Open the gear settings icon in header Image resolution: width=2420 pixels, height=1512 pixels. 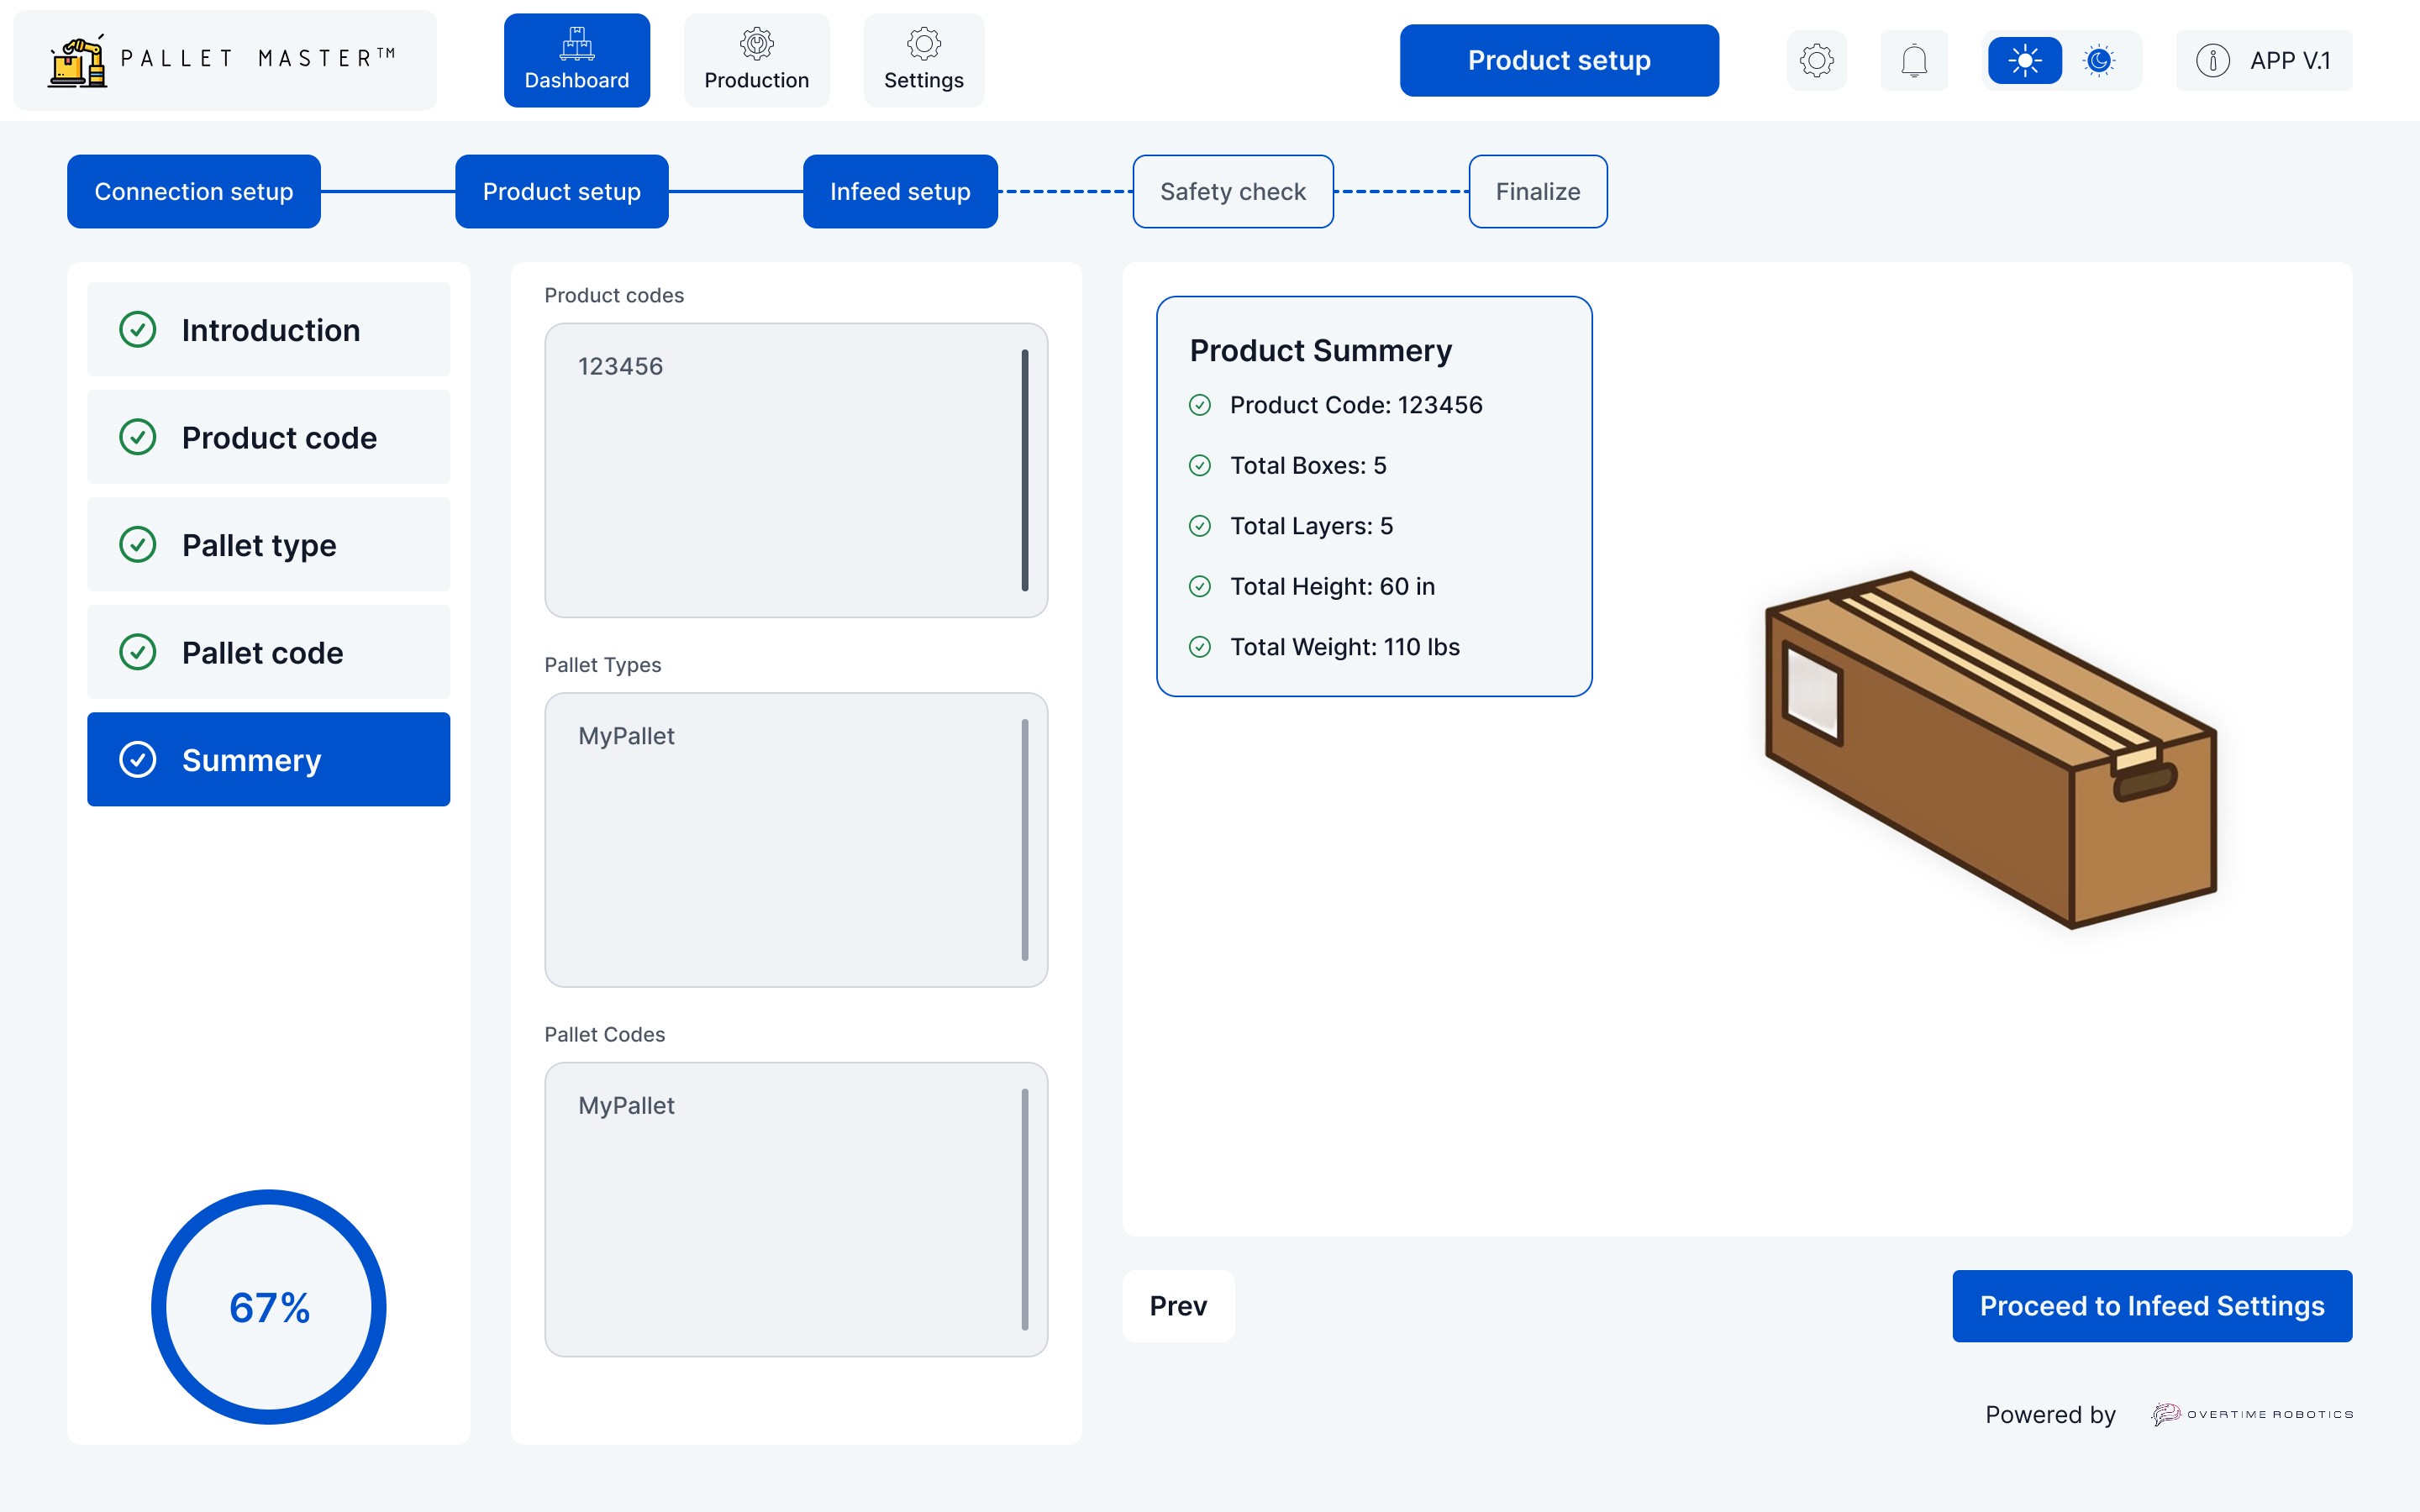(1816, 61)
